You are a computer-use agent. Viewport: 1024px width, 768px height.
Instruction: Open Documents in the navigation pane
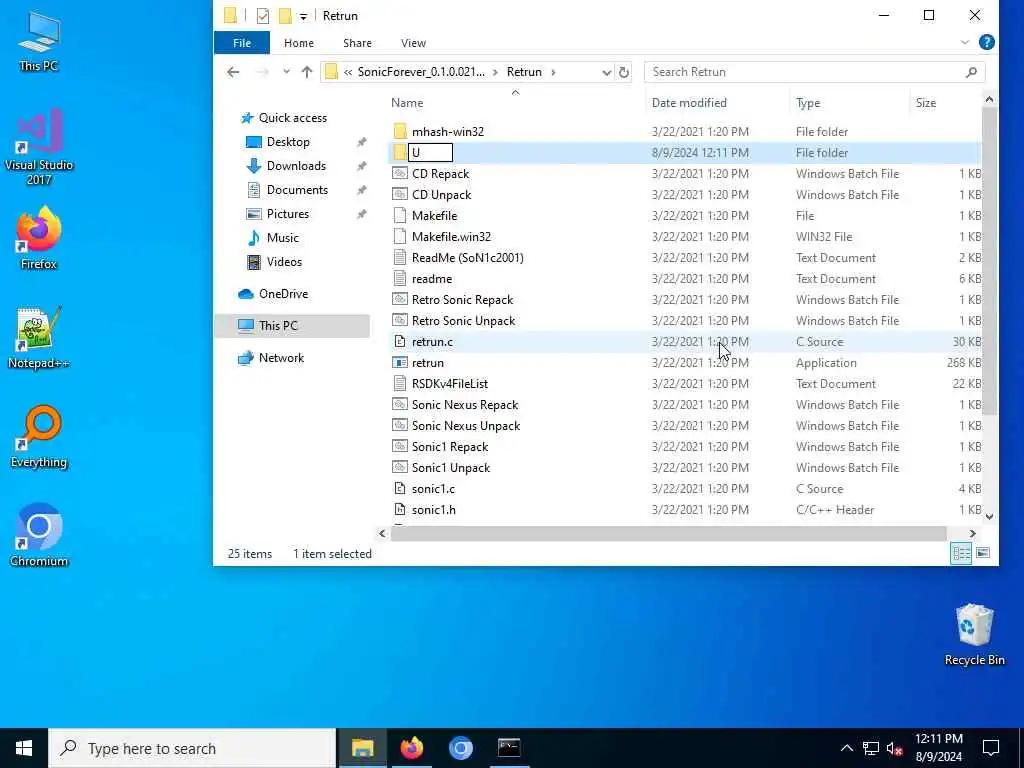[x=297, y=190]
